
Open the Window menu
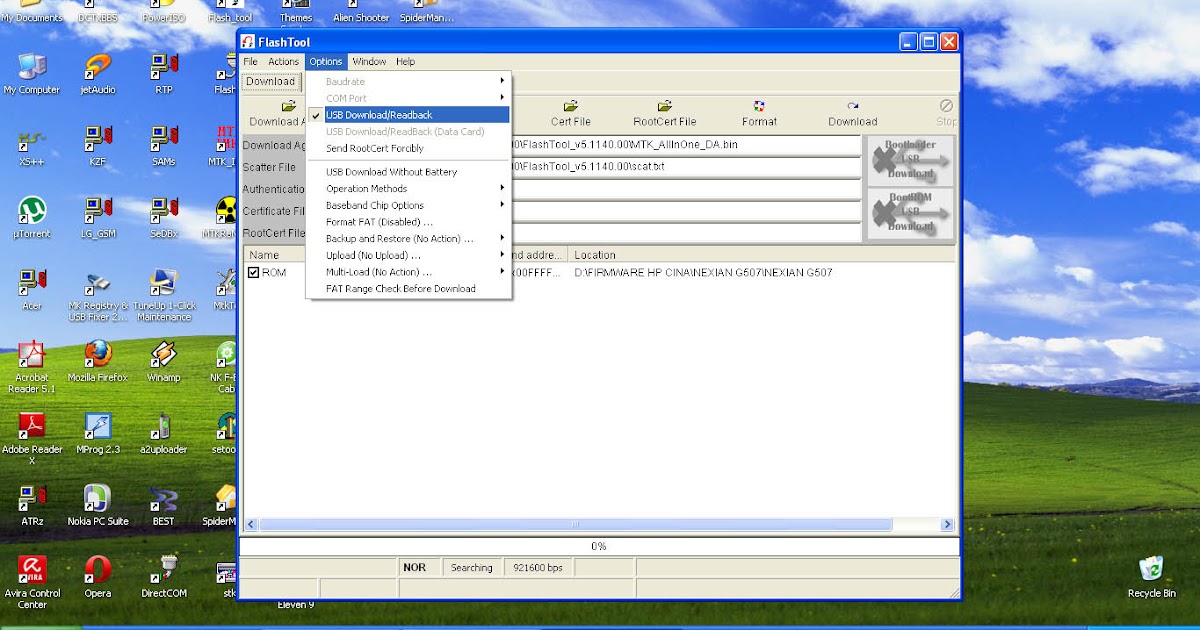pyautogui.click(x=369, y=61)
